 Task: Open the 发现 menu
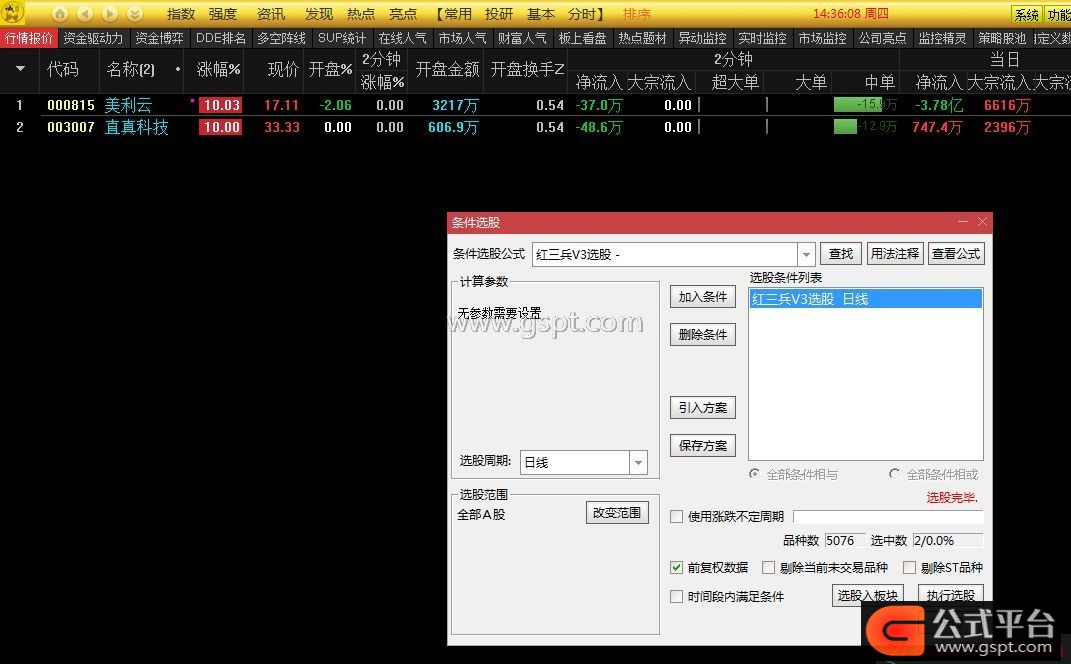click(x=318, y=14)
